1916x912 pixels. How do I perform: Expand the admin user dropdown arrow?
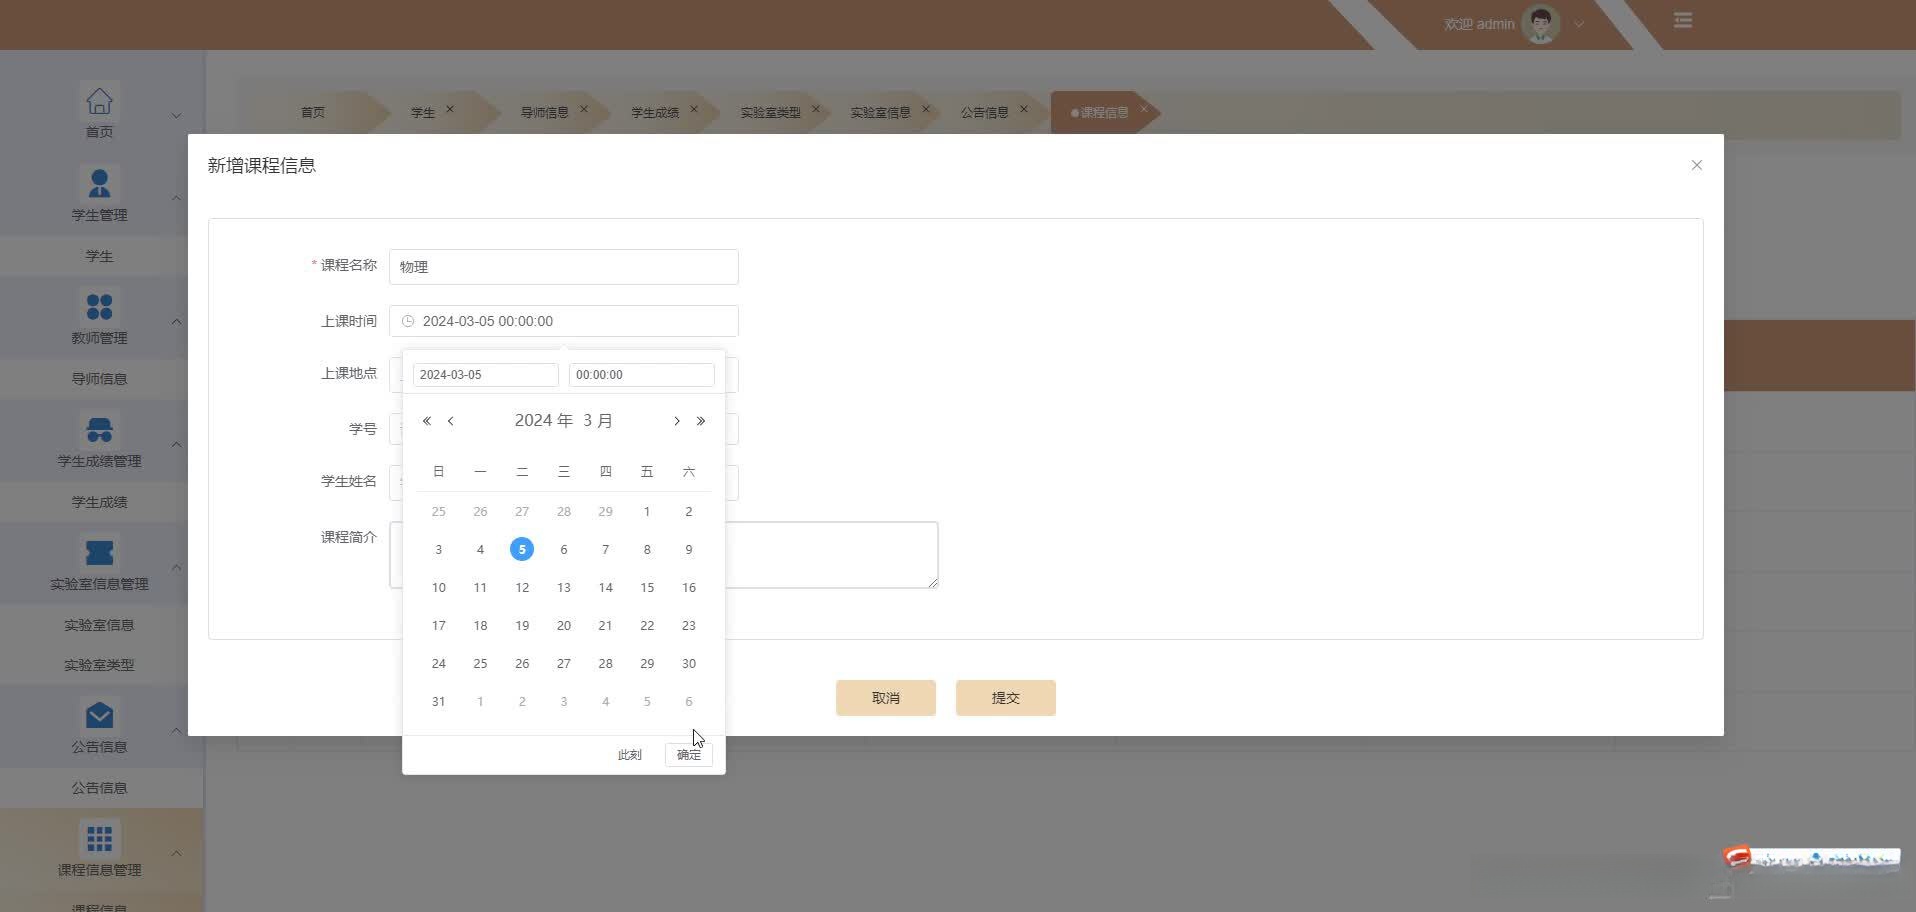point(1579,24)
